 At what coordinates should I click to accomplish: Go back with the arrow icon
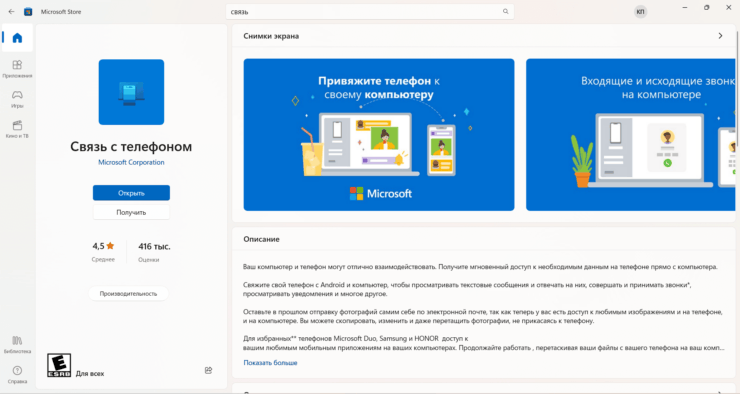coord(11,12)
